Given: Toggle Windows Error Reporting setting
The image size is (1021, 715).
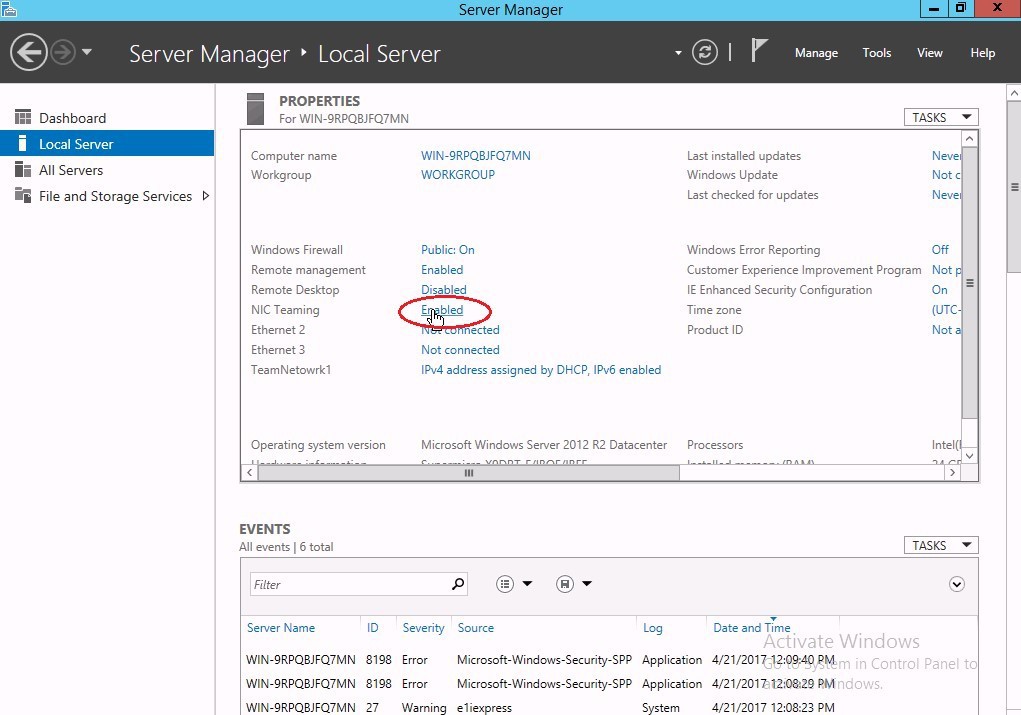Looking at the screenshot, I should click(x=939, y=249).
